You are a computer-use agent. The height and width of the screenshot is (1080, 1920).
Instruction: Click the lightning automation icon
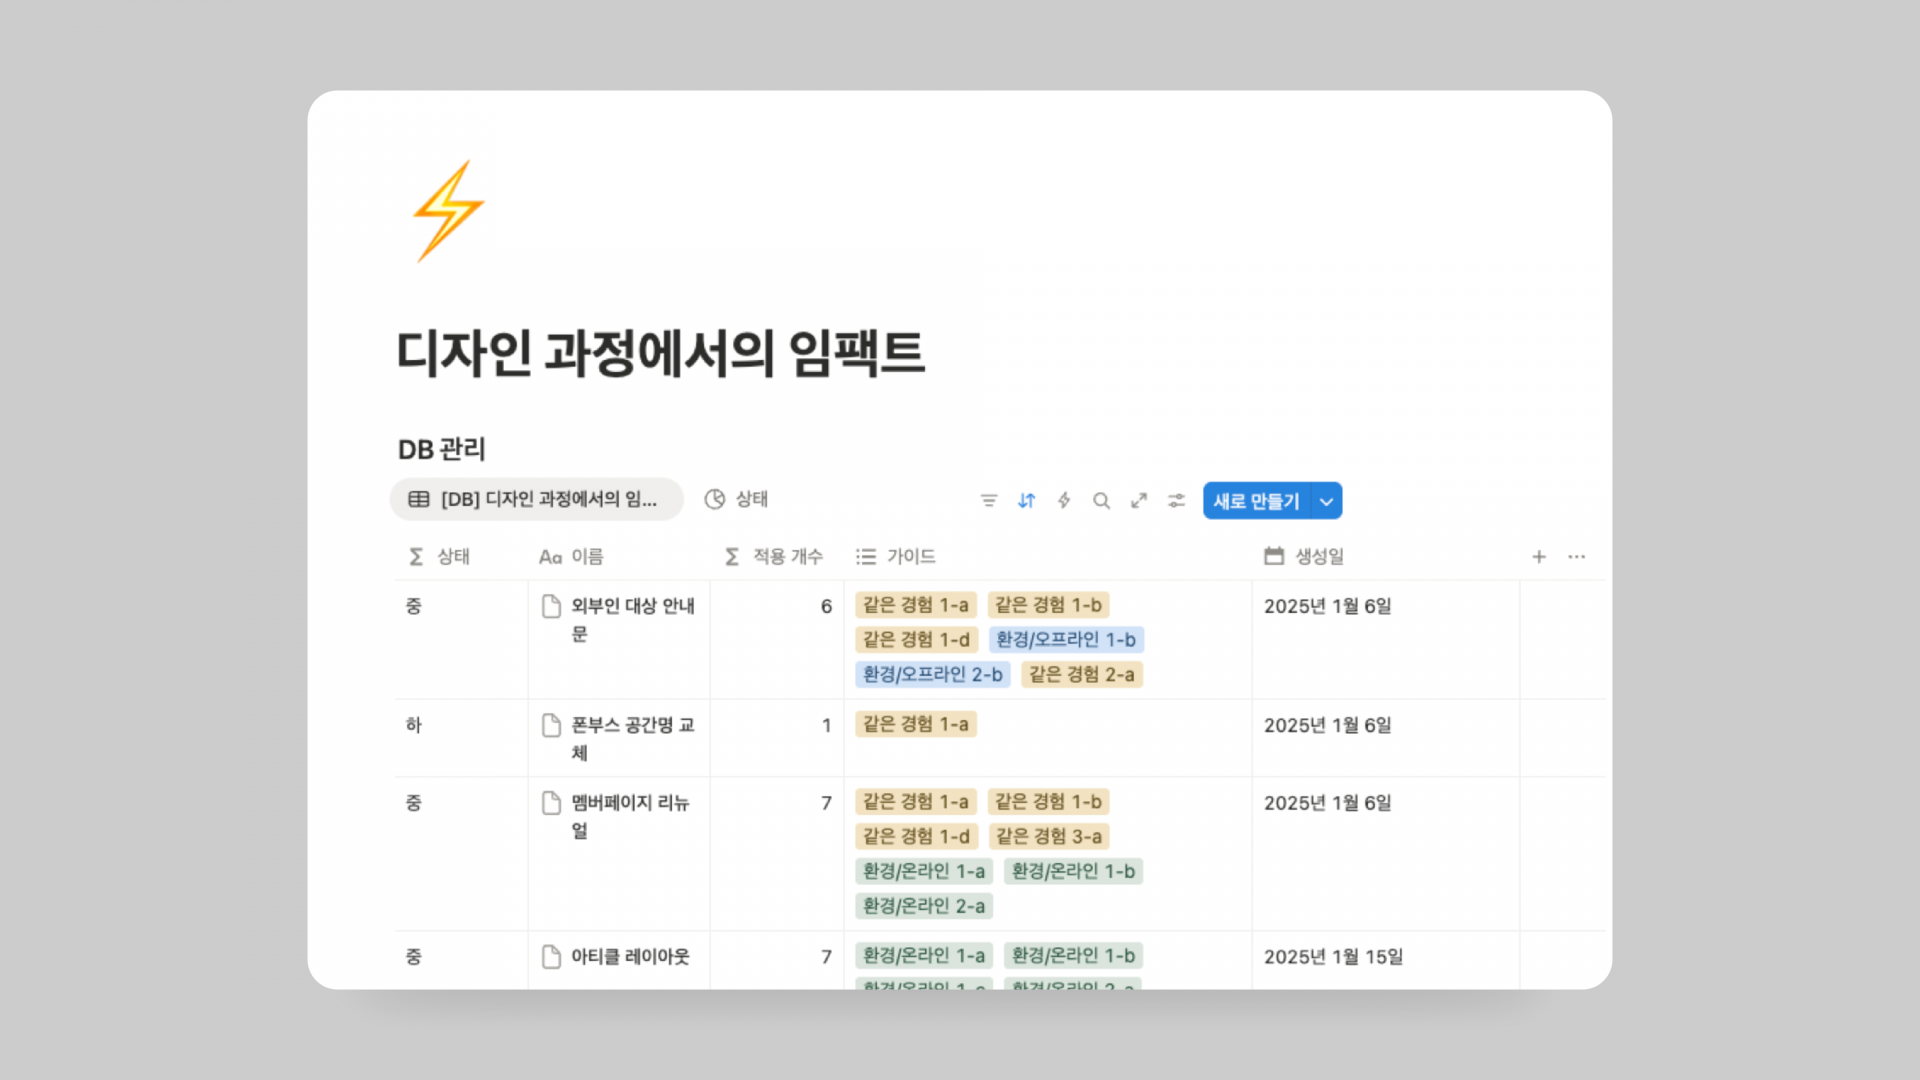point(1064,501)
